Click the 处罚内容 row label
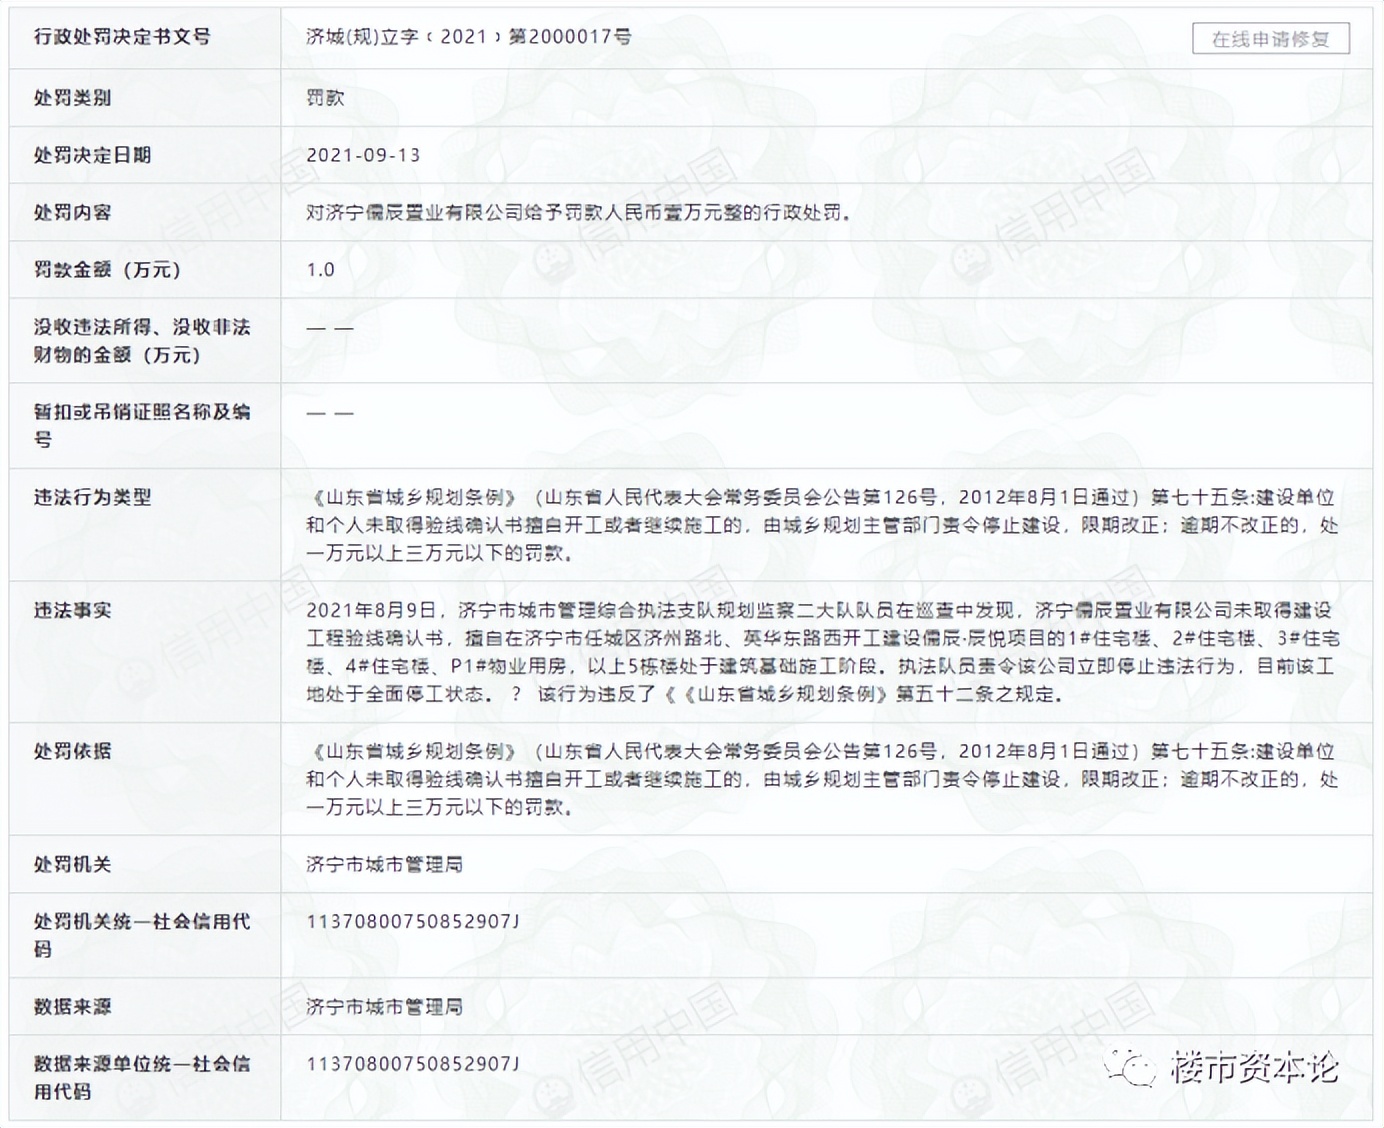1384x1128 pixels. (x=72, y=212)
